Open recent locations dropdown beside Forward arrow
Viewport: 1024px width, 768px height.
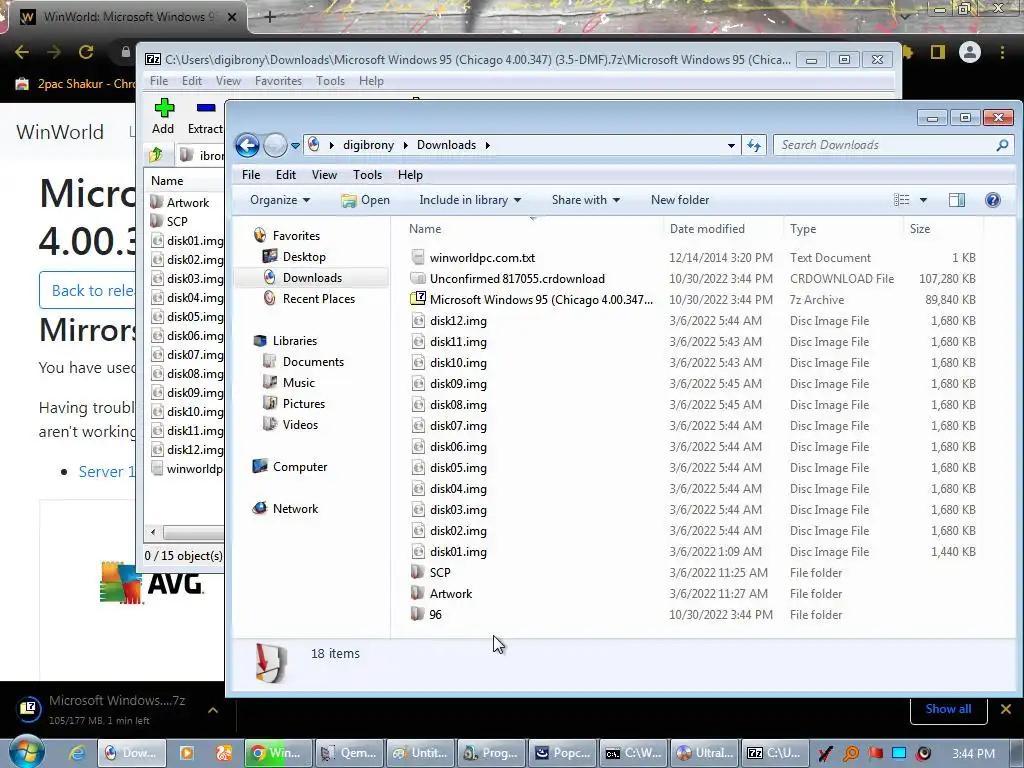click(x=295, y=146)
